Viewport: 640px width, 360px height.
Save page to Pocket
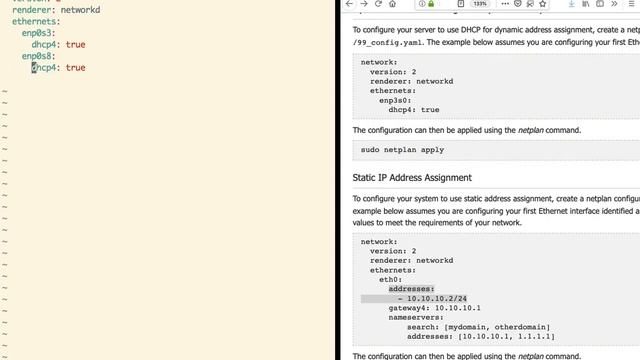518,4
